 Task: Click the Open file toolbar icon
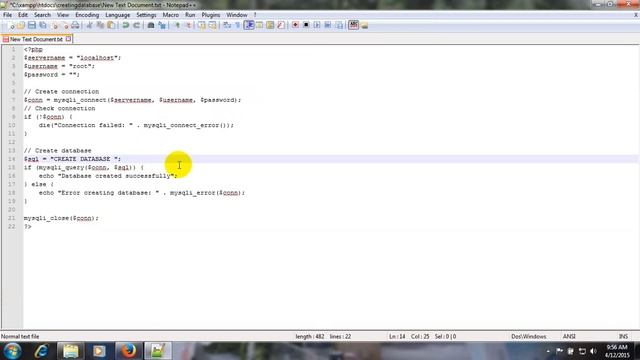point(21,25)
